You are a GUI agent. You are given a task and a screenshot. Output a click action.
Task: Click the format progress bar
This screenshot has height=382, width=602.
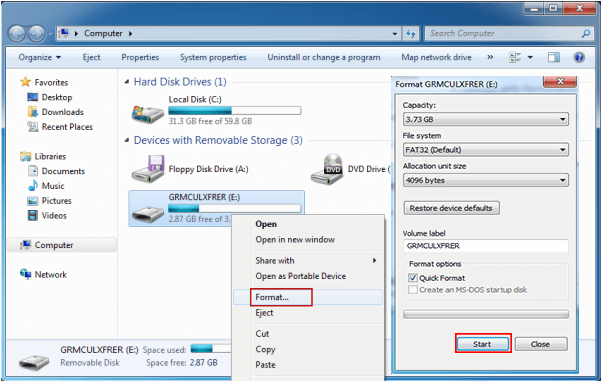click(x=486, y=314)
